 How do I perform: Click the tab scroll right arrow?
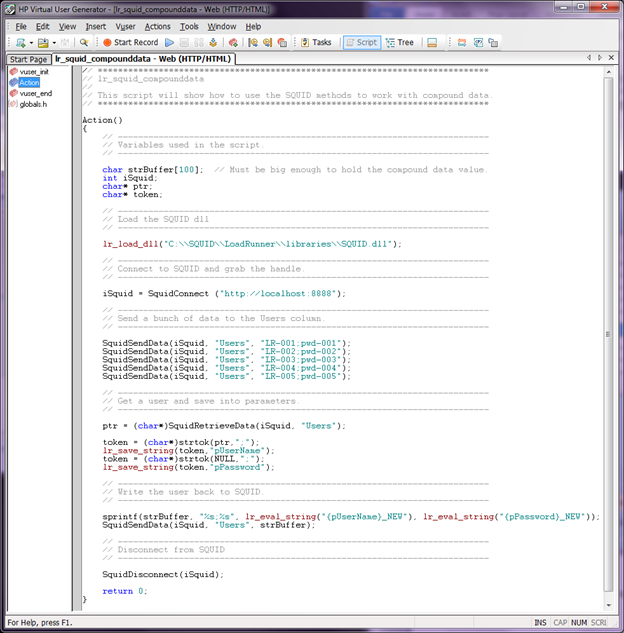(x=600, y=58)
